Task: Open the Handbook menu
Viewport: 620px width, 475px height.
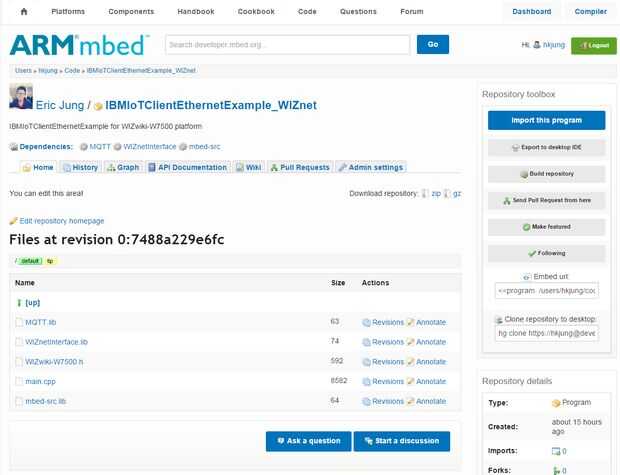Action: coord(196,11)
